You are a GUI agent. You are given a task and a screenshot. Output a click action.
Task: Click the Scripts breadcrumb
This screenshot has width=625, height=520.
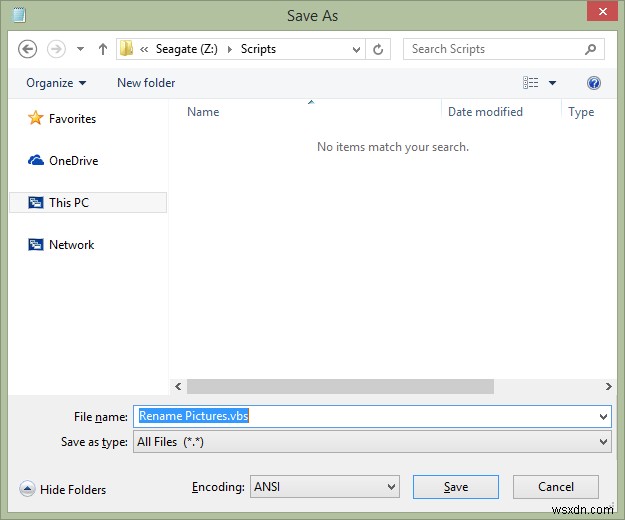tap(258, 49)
